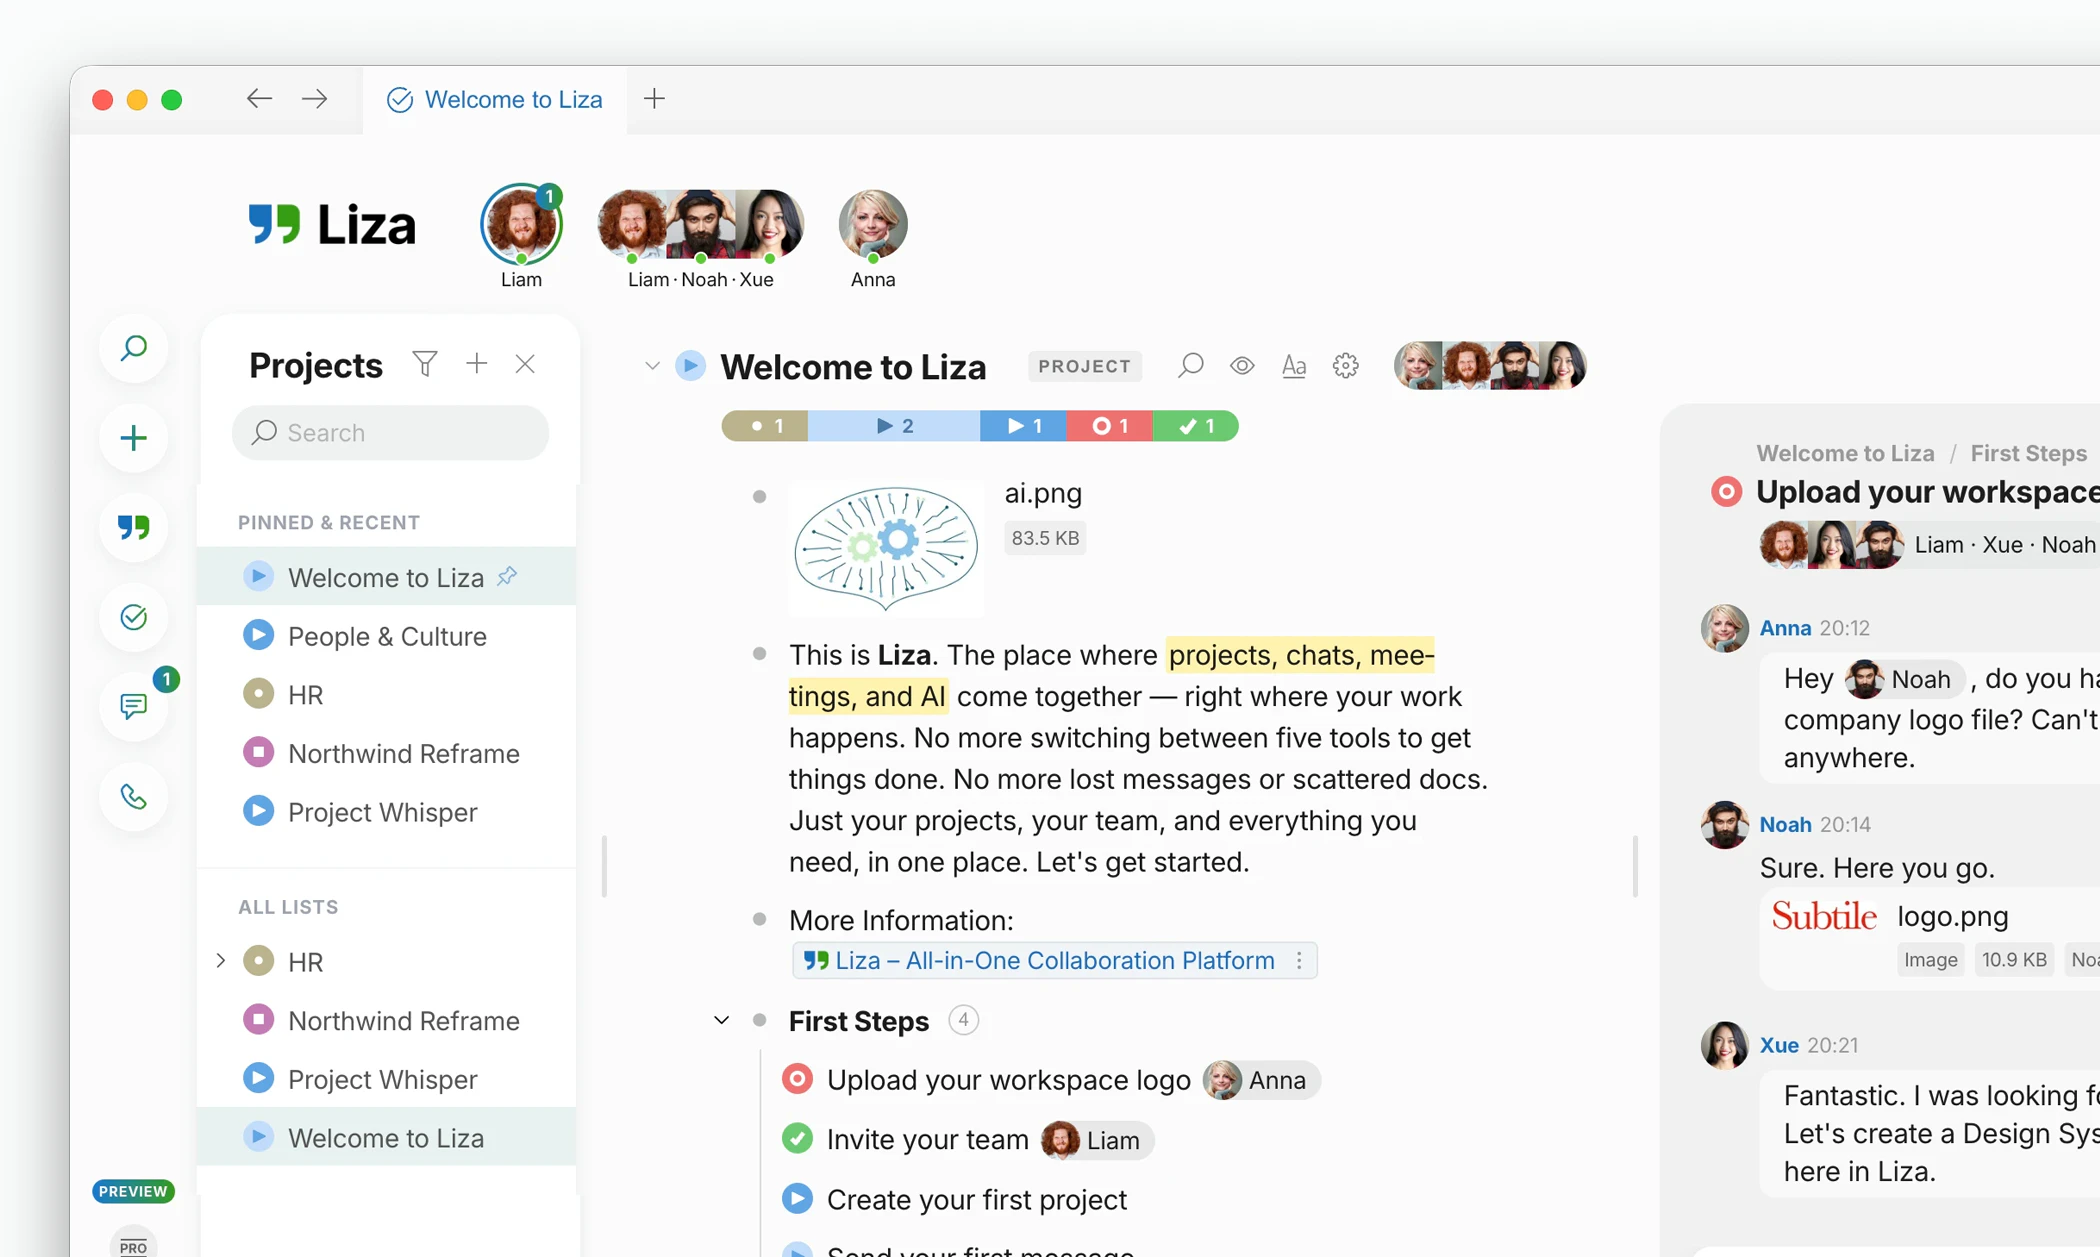
Task: Open the phone calls icon in sidebar
Action: click(x=133, y=797)
